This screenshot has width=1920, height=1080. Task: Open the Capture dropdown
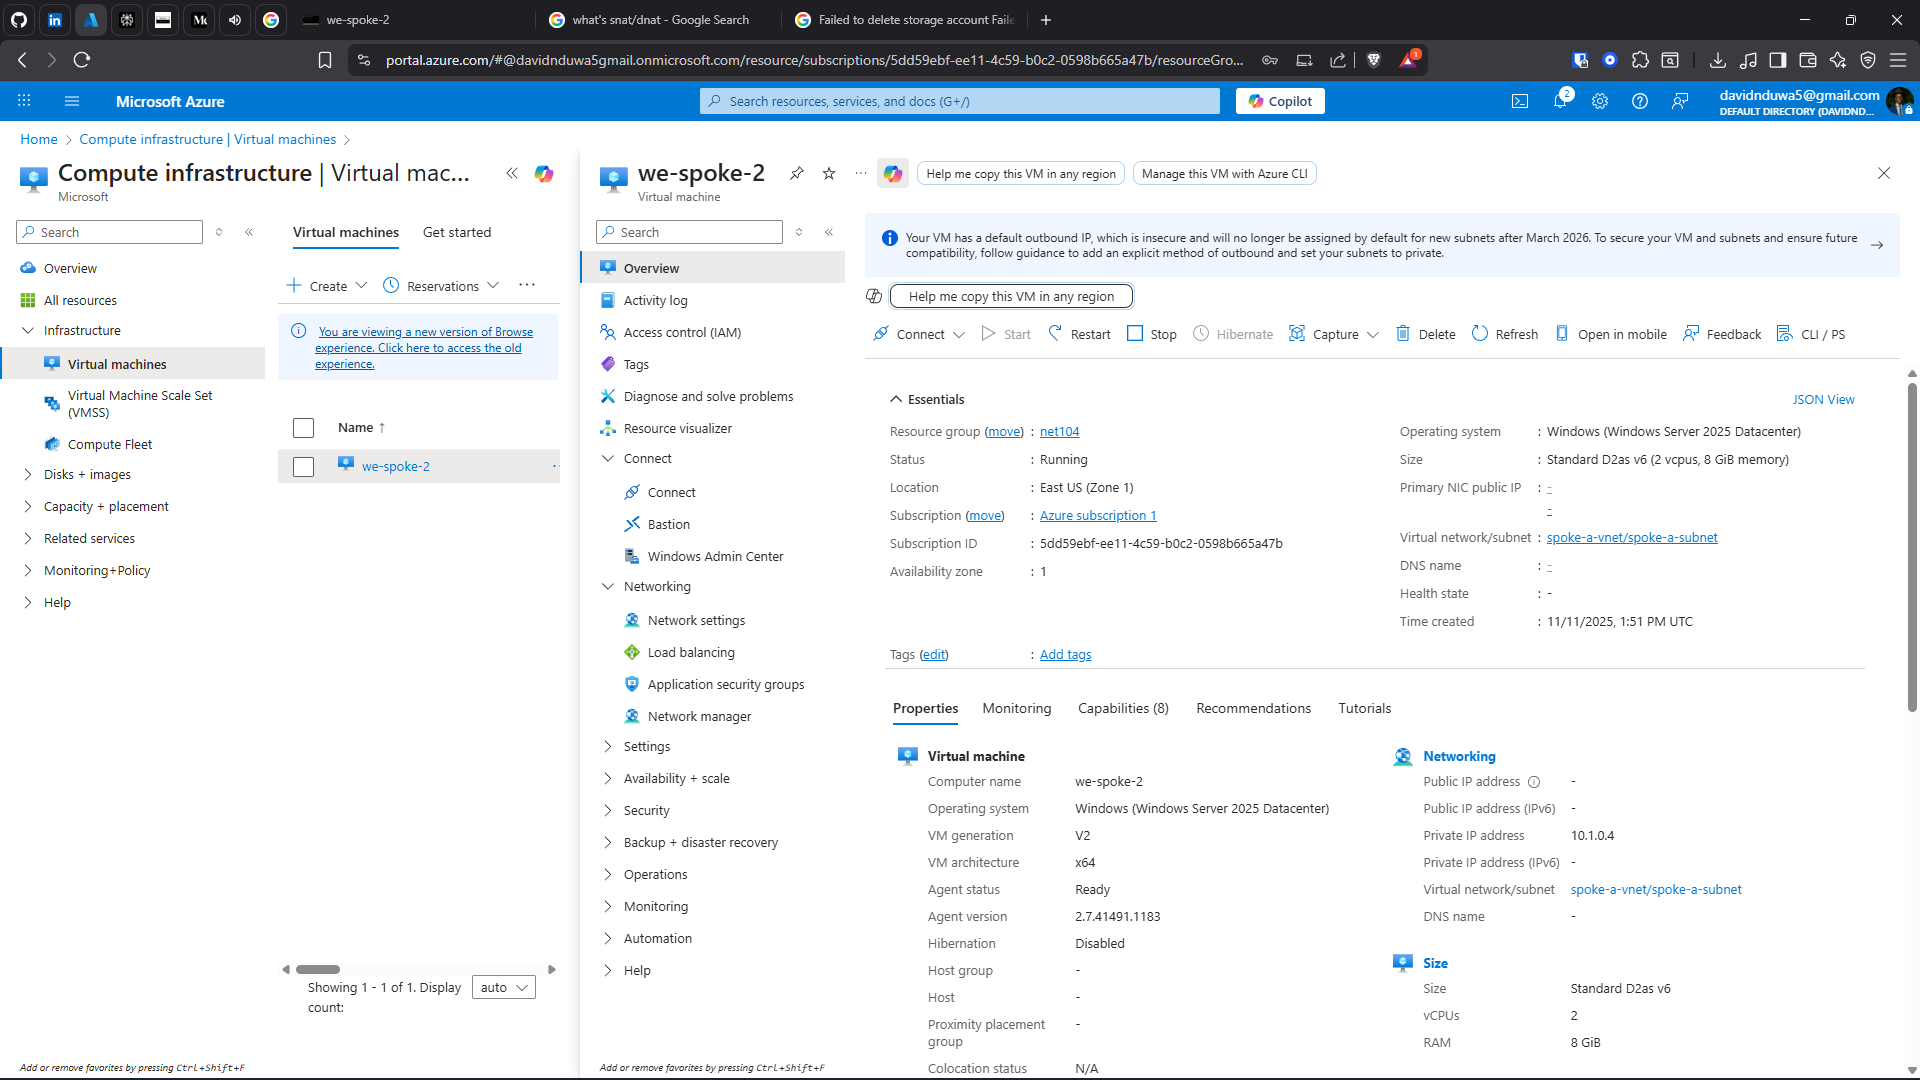(1334, 334)
